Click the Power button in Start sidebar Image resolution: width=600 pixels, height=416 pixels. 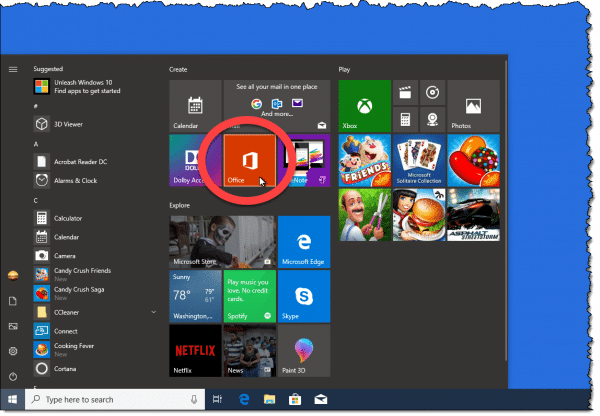click(x=13, y=377)
